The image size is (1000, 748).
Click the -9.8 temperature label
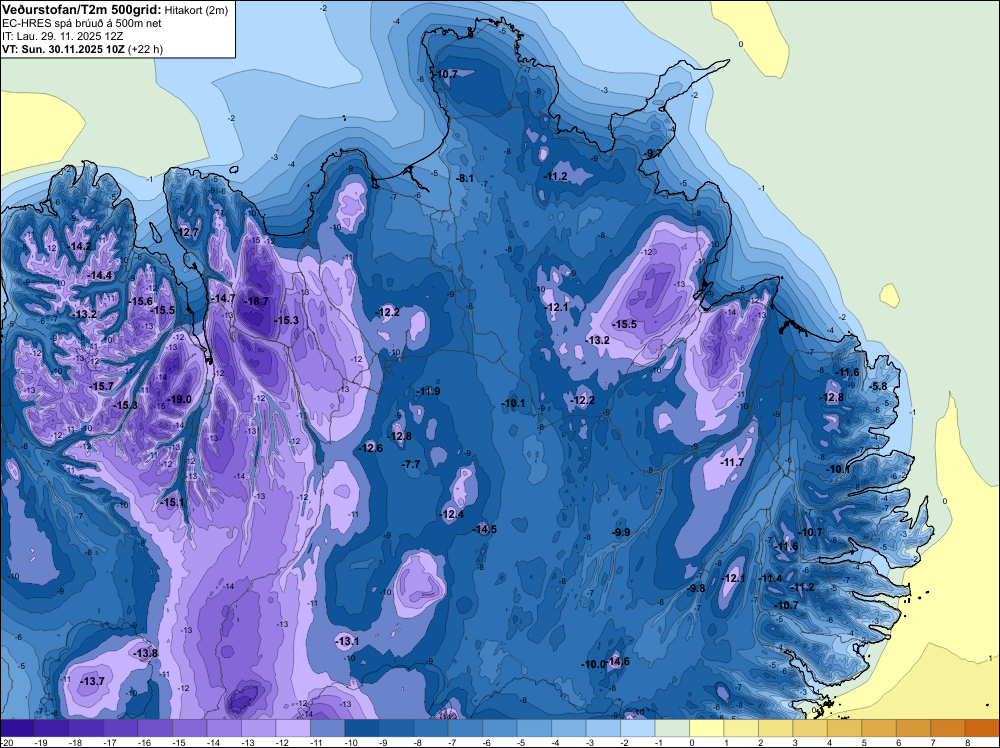pyautogui.click(x=696, y=589)
